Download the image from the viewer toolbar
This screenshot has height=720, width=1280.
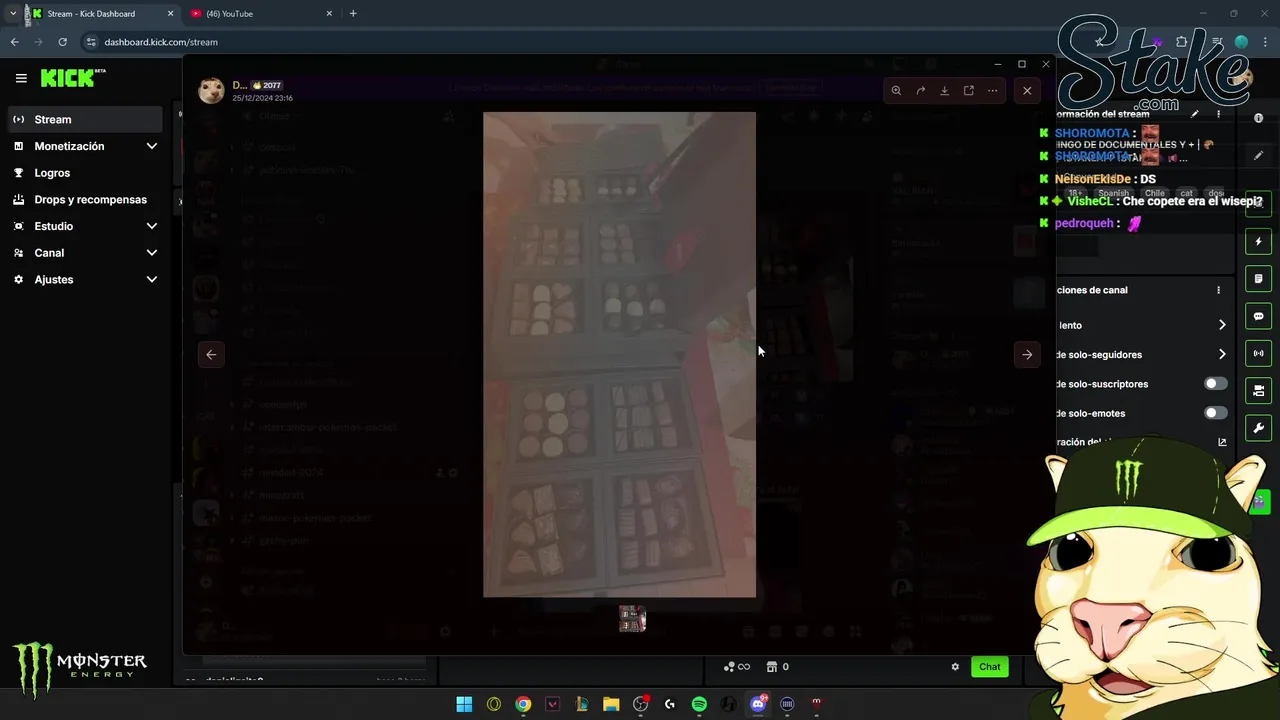(x=944, y=91)
